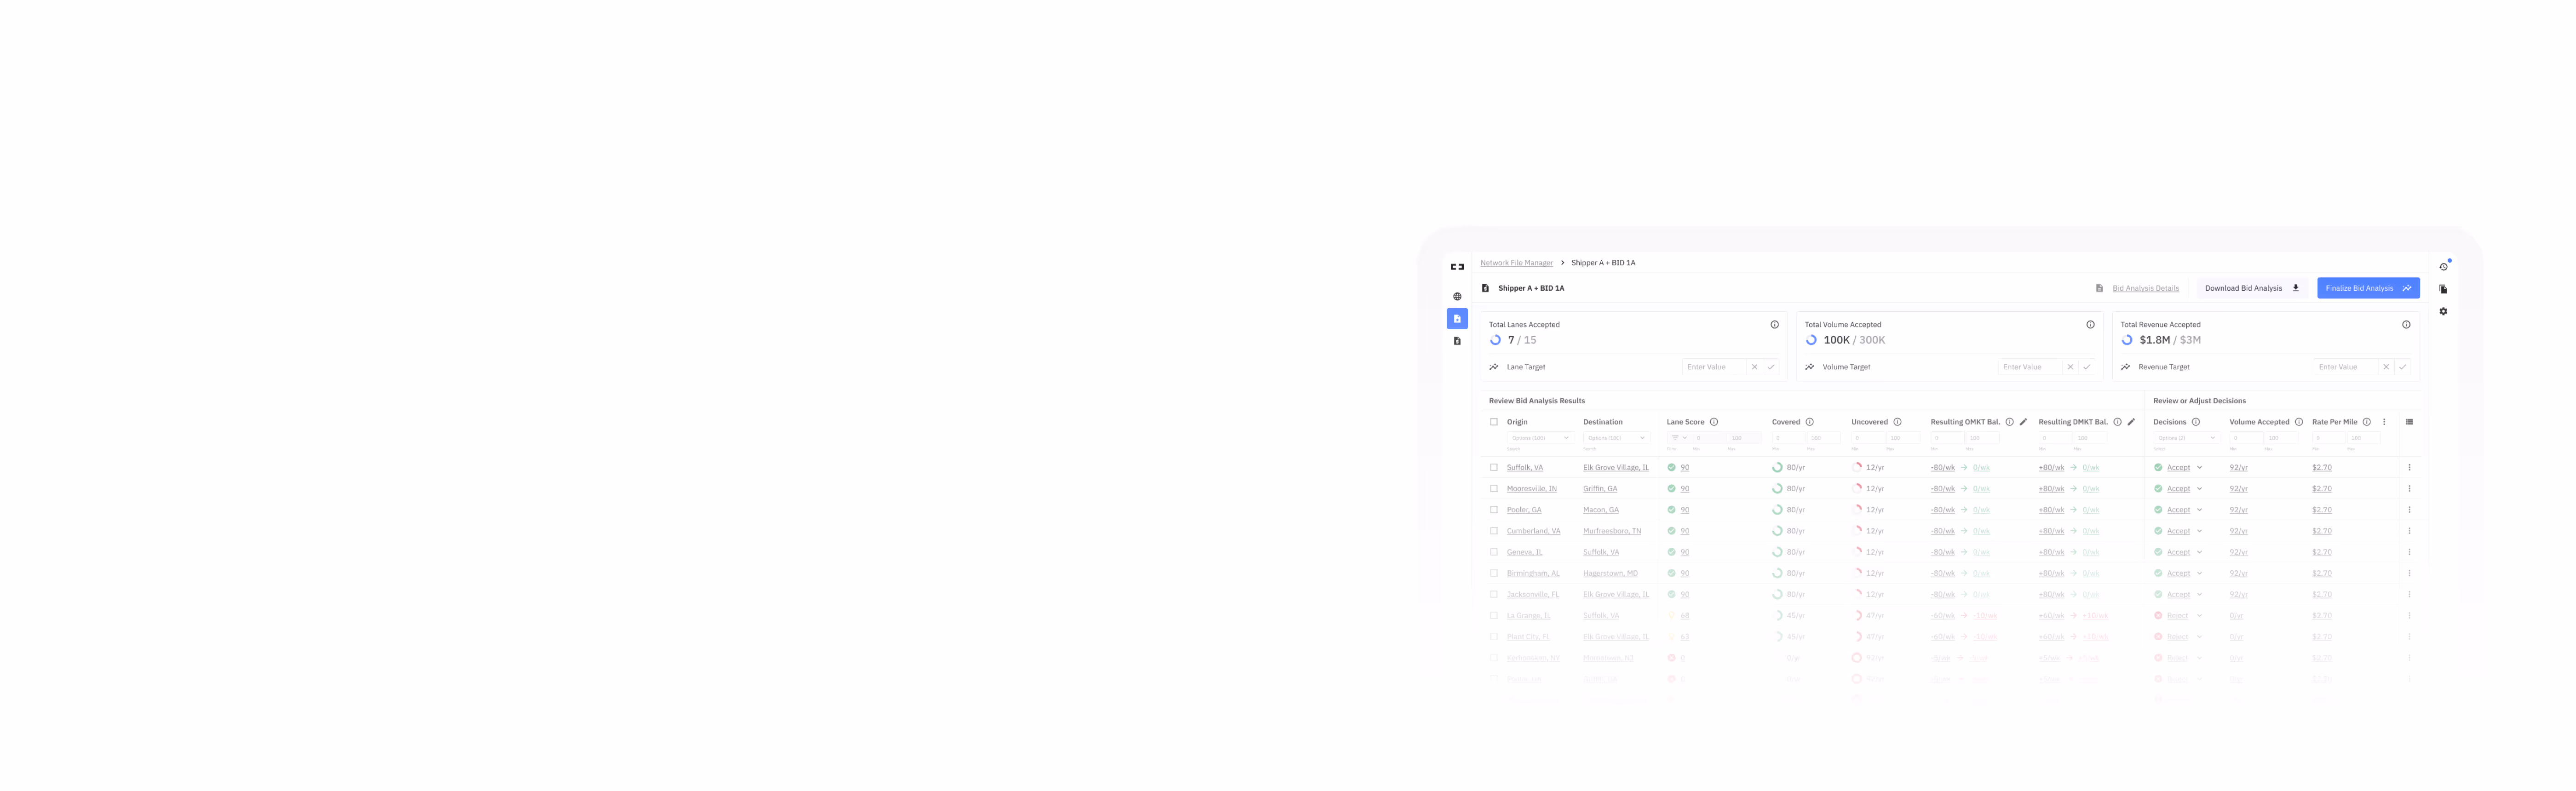
Task: Select highlighted document page in left sidebar
Action: point(1456,319)
